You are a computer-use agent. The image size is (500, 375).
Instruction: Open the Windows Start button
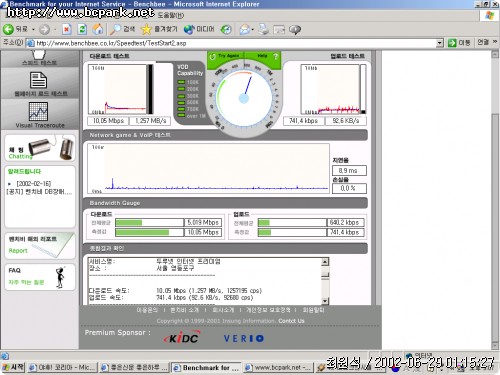(x=13, y=367)
